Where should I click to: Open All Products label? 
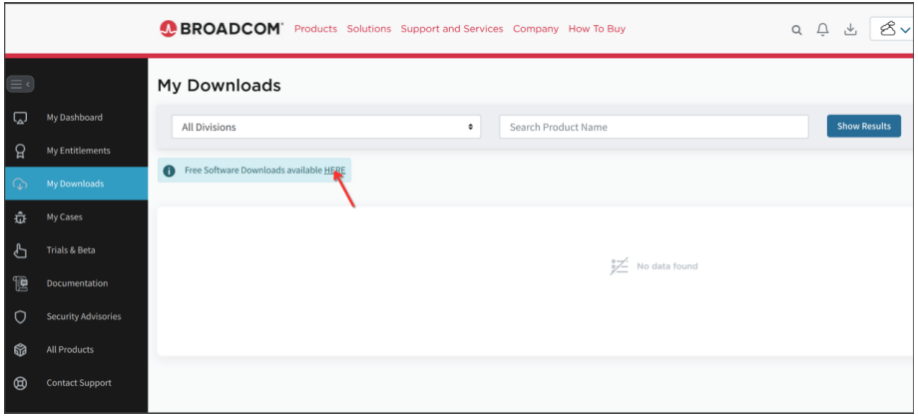coord(70,350)
